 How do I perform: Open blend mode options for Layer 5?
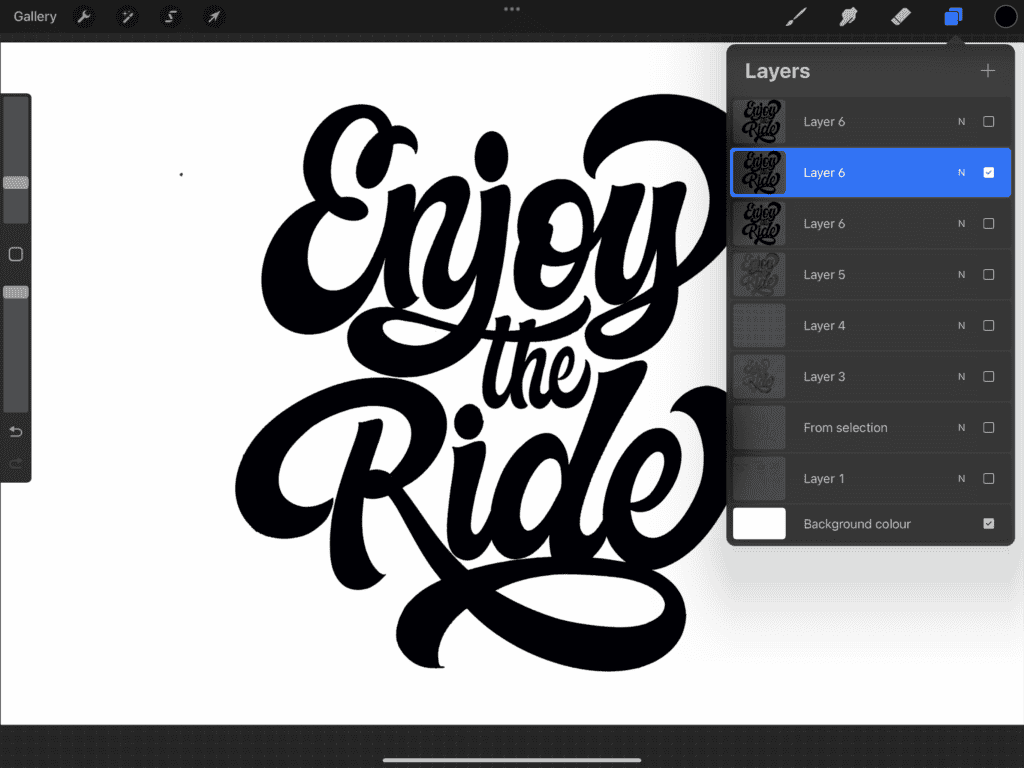coord(961,274)
